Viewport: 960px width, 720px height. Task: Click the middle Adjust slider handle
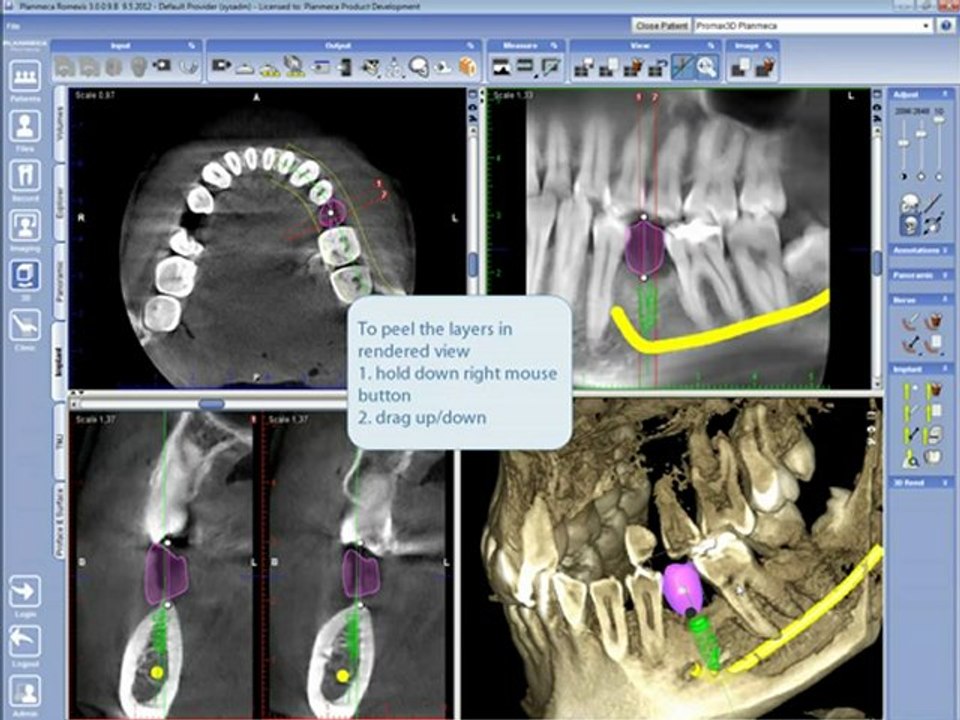pos(921,134)
